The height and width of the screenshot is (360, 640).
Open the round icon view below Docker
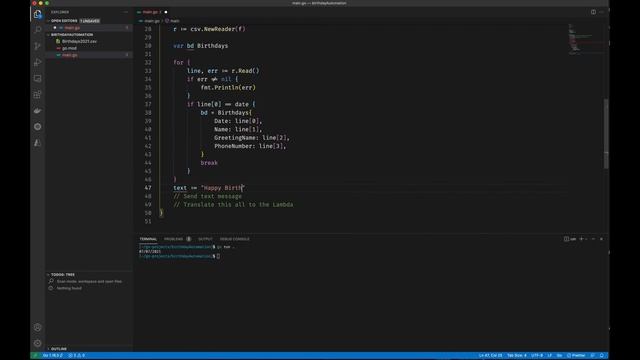tap(38, 127)
